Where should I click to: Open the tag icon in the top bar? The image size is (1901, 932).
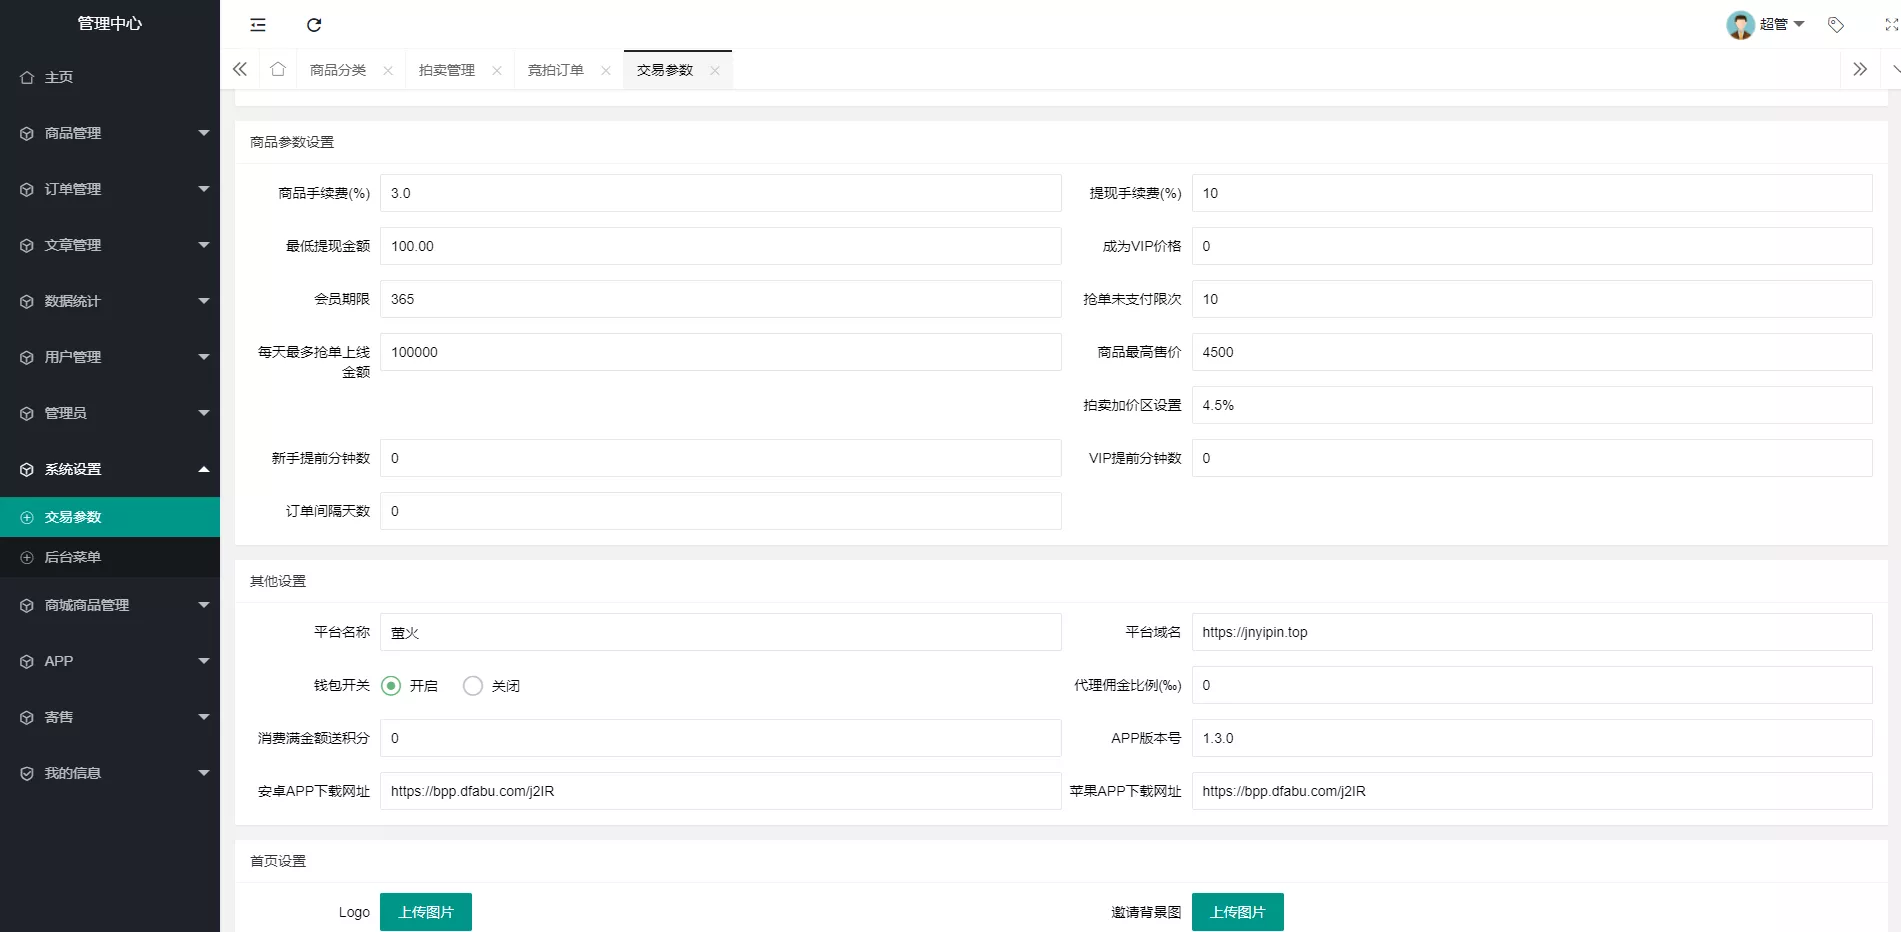tap(1836, 24)
